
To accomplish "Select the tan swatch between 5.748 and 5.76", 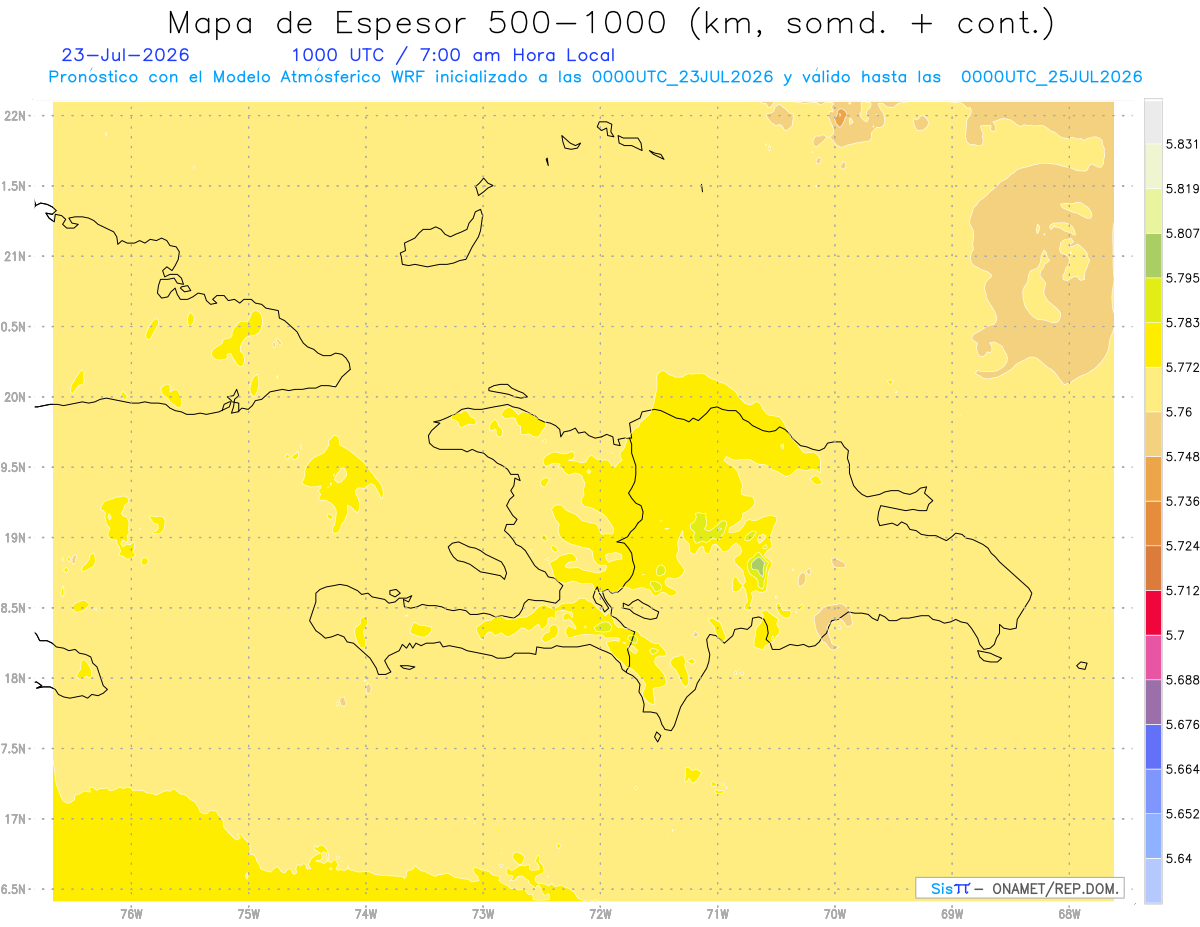I will click(1153, 434).
